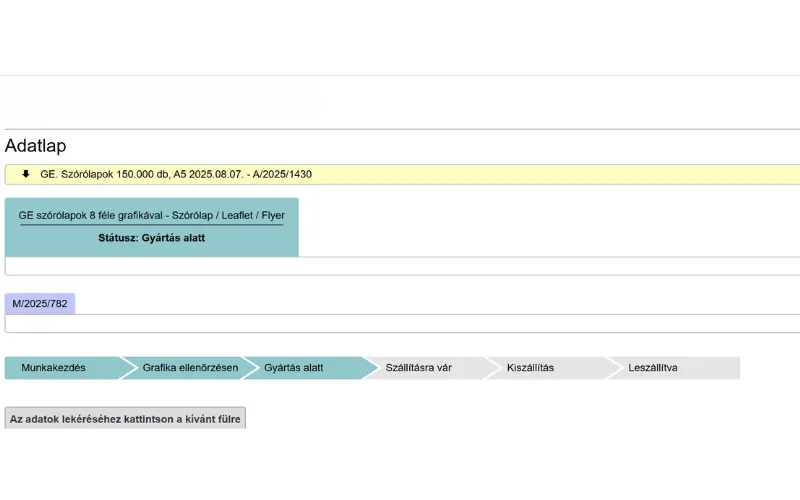Click the Leszállítva progress step
Viewport: 800px width, 500px height.
click(x=674, y=368)
